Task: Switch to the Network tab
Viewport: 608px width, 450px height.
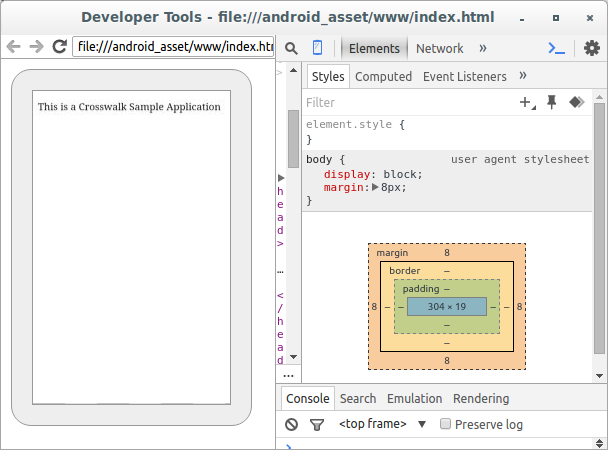Action: click(x=439, y=48)
